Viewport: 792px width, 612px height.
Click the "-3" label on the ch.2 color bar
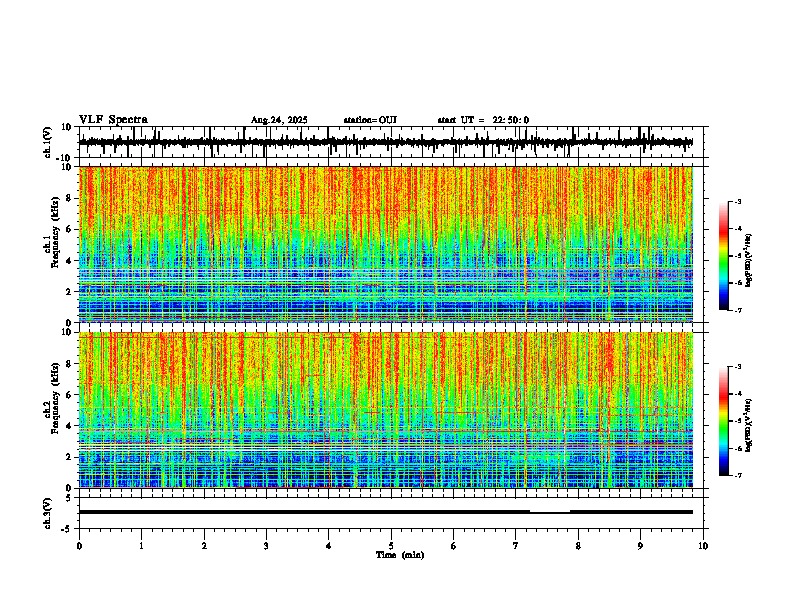point(738,367)
